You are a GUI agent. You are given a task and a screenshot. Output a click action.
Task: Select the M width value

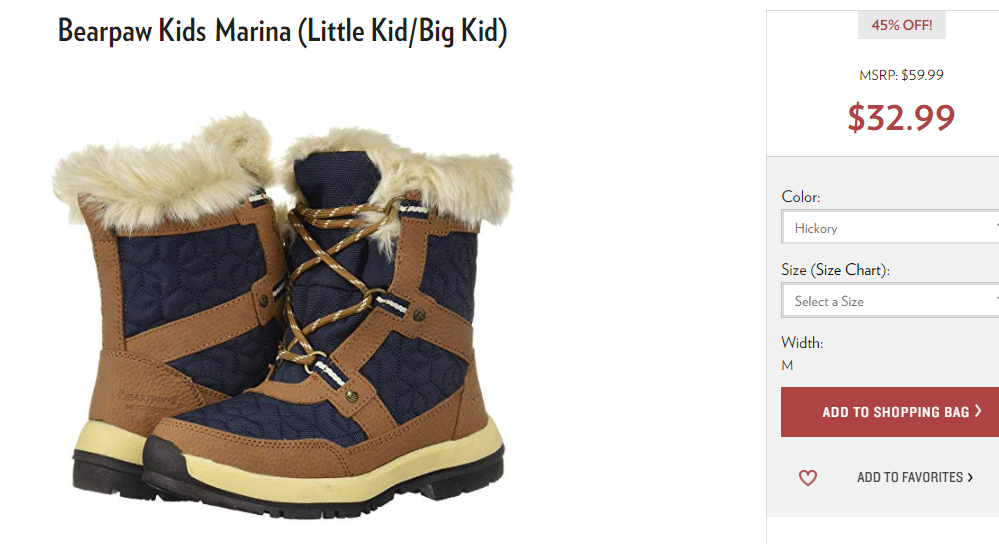click(x=787, y=365)
